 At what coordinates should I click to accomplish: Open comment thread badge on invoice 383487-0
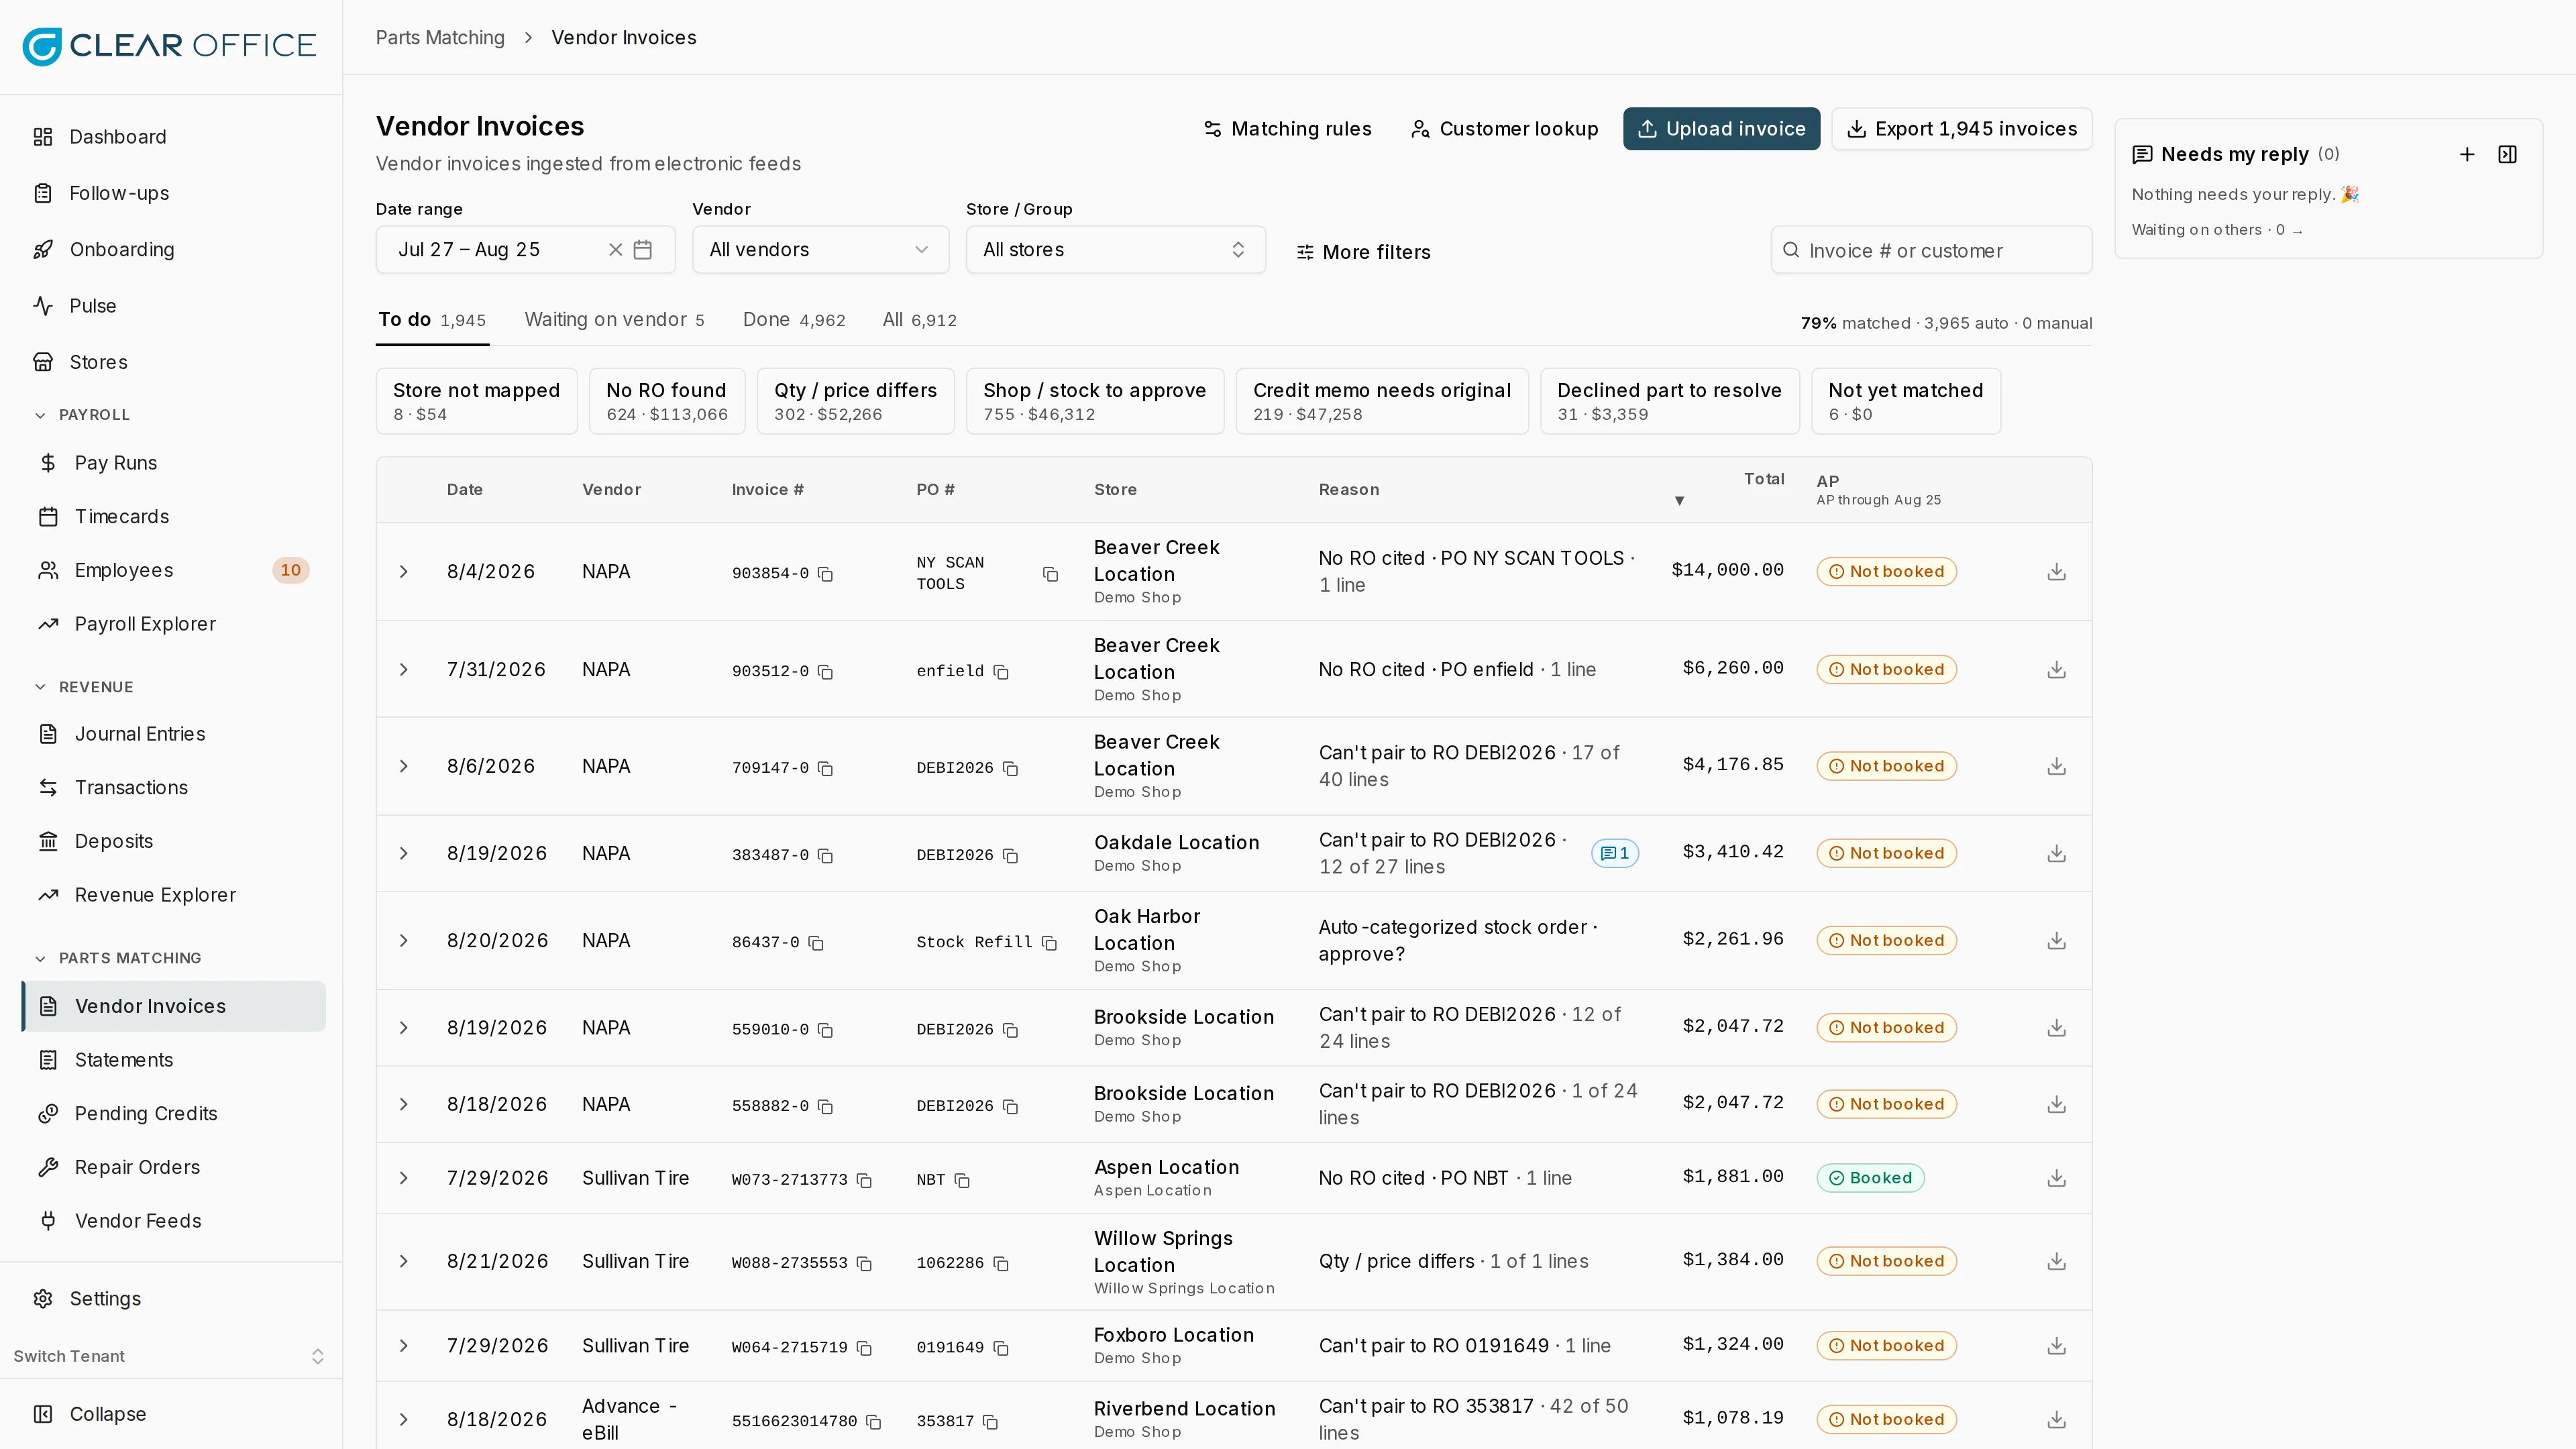click(x=1614, y=854)
